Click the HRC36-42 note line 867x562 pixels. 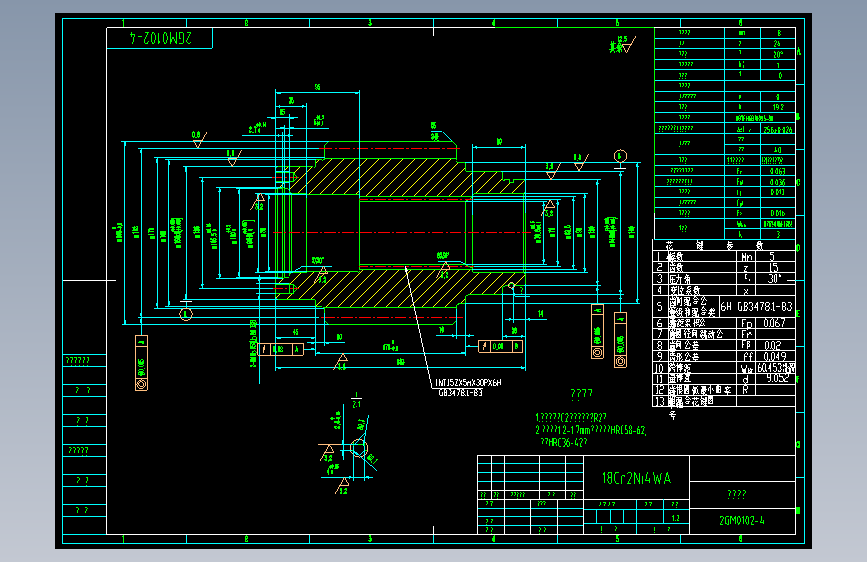point(564,442)
